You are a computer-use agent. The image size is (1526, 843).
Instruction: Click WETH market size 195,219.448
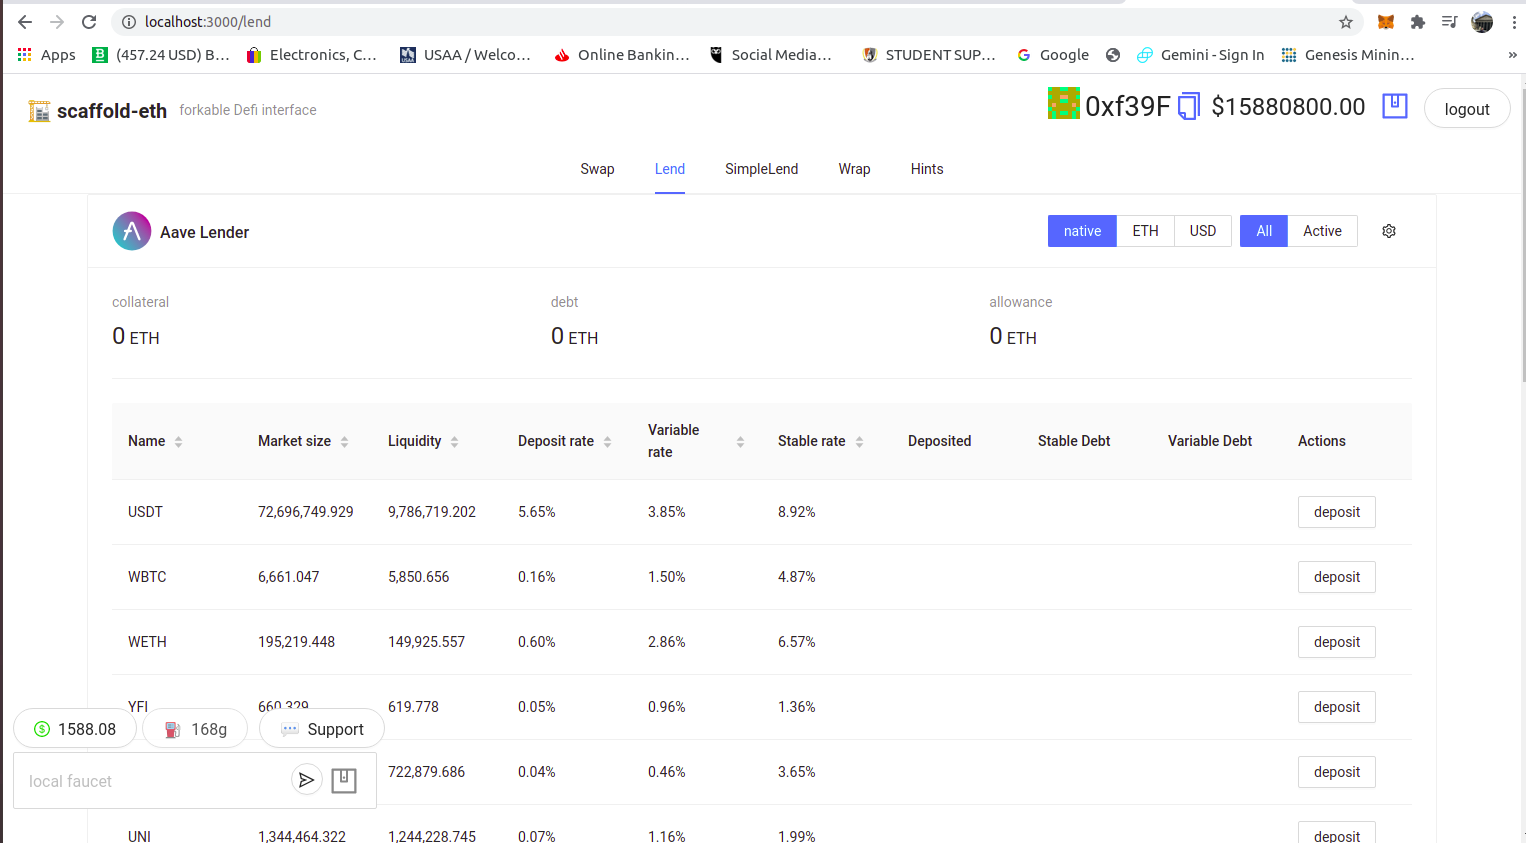click(x=296, y=642)
